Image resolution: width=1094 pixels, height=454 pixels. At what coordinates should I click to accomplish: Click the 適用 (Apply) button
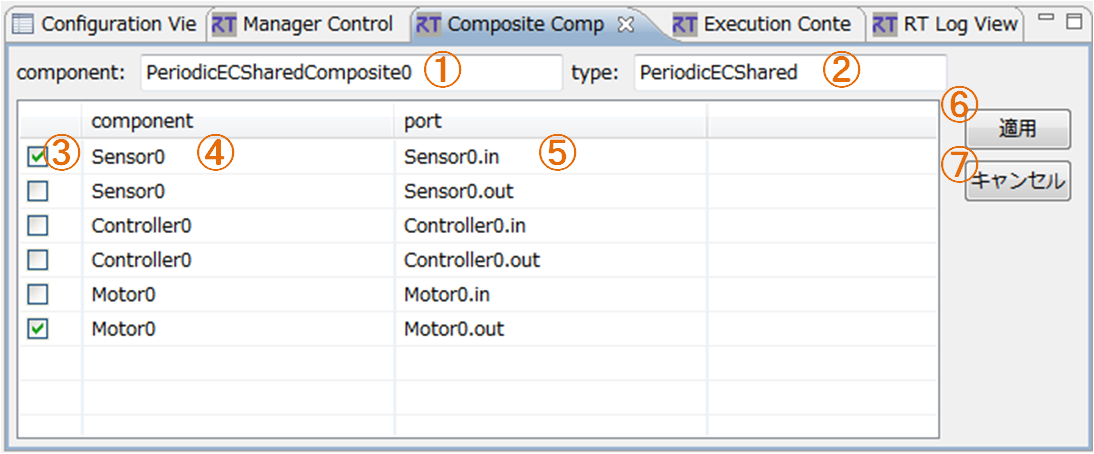click(x=1017, y=129)
